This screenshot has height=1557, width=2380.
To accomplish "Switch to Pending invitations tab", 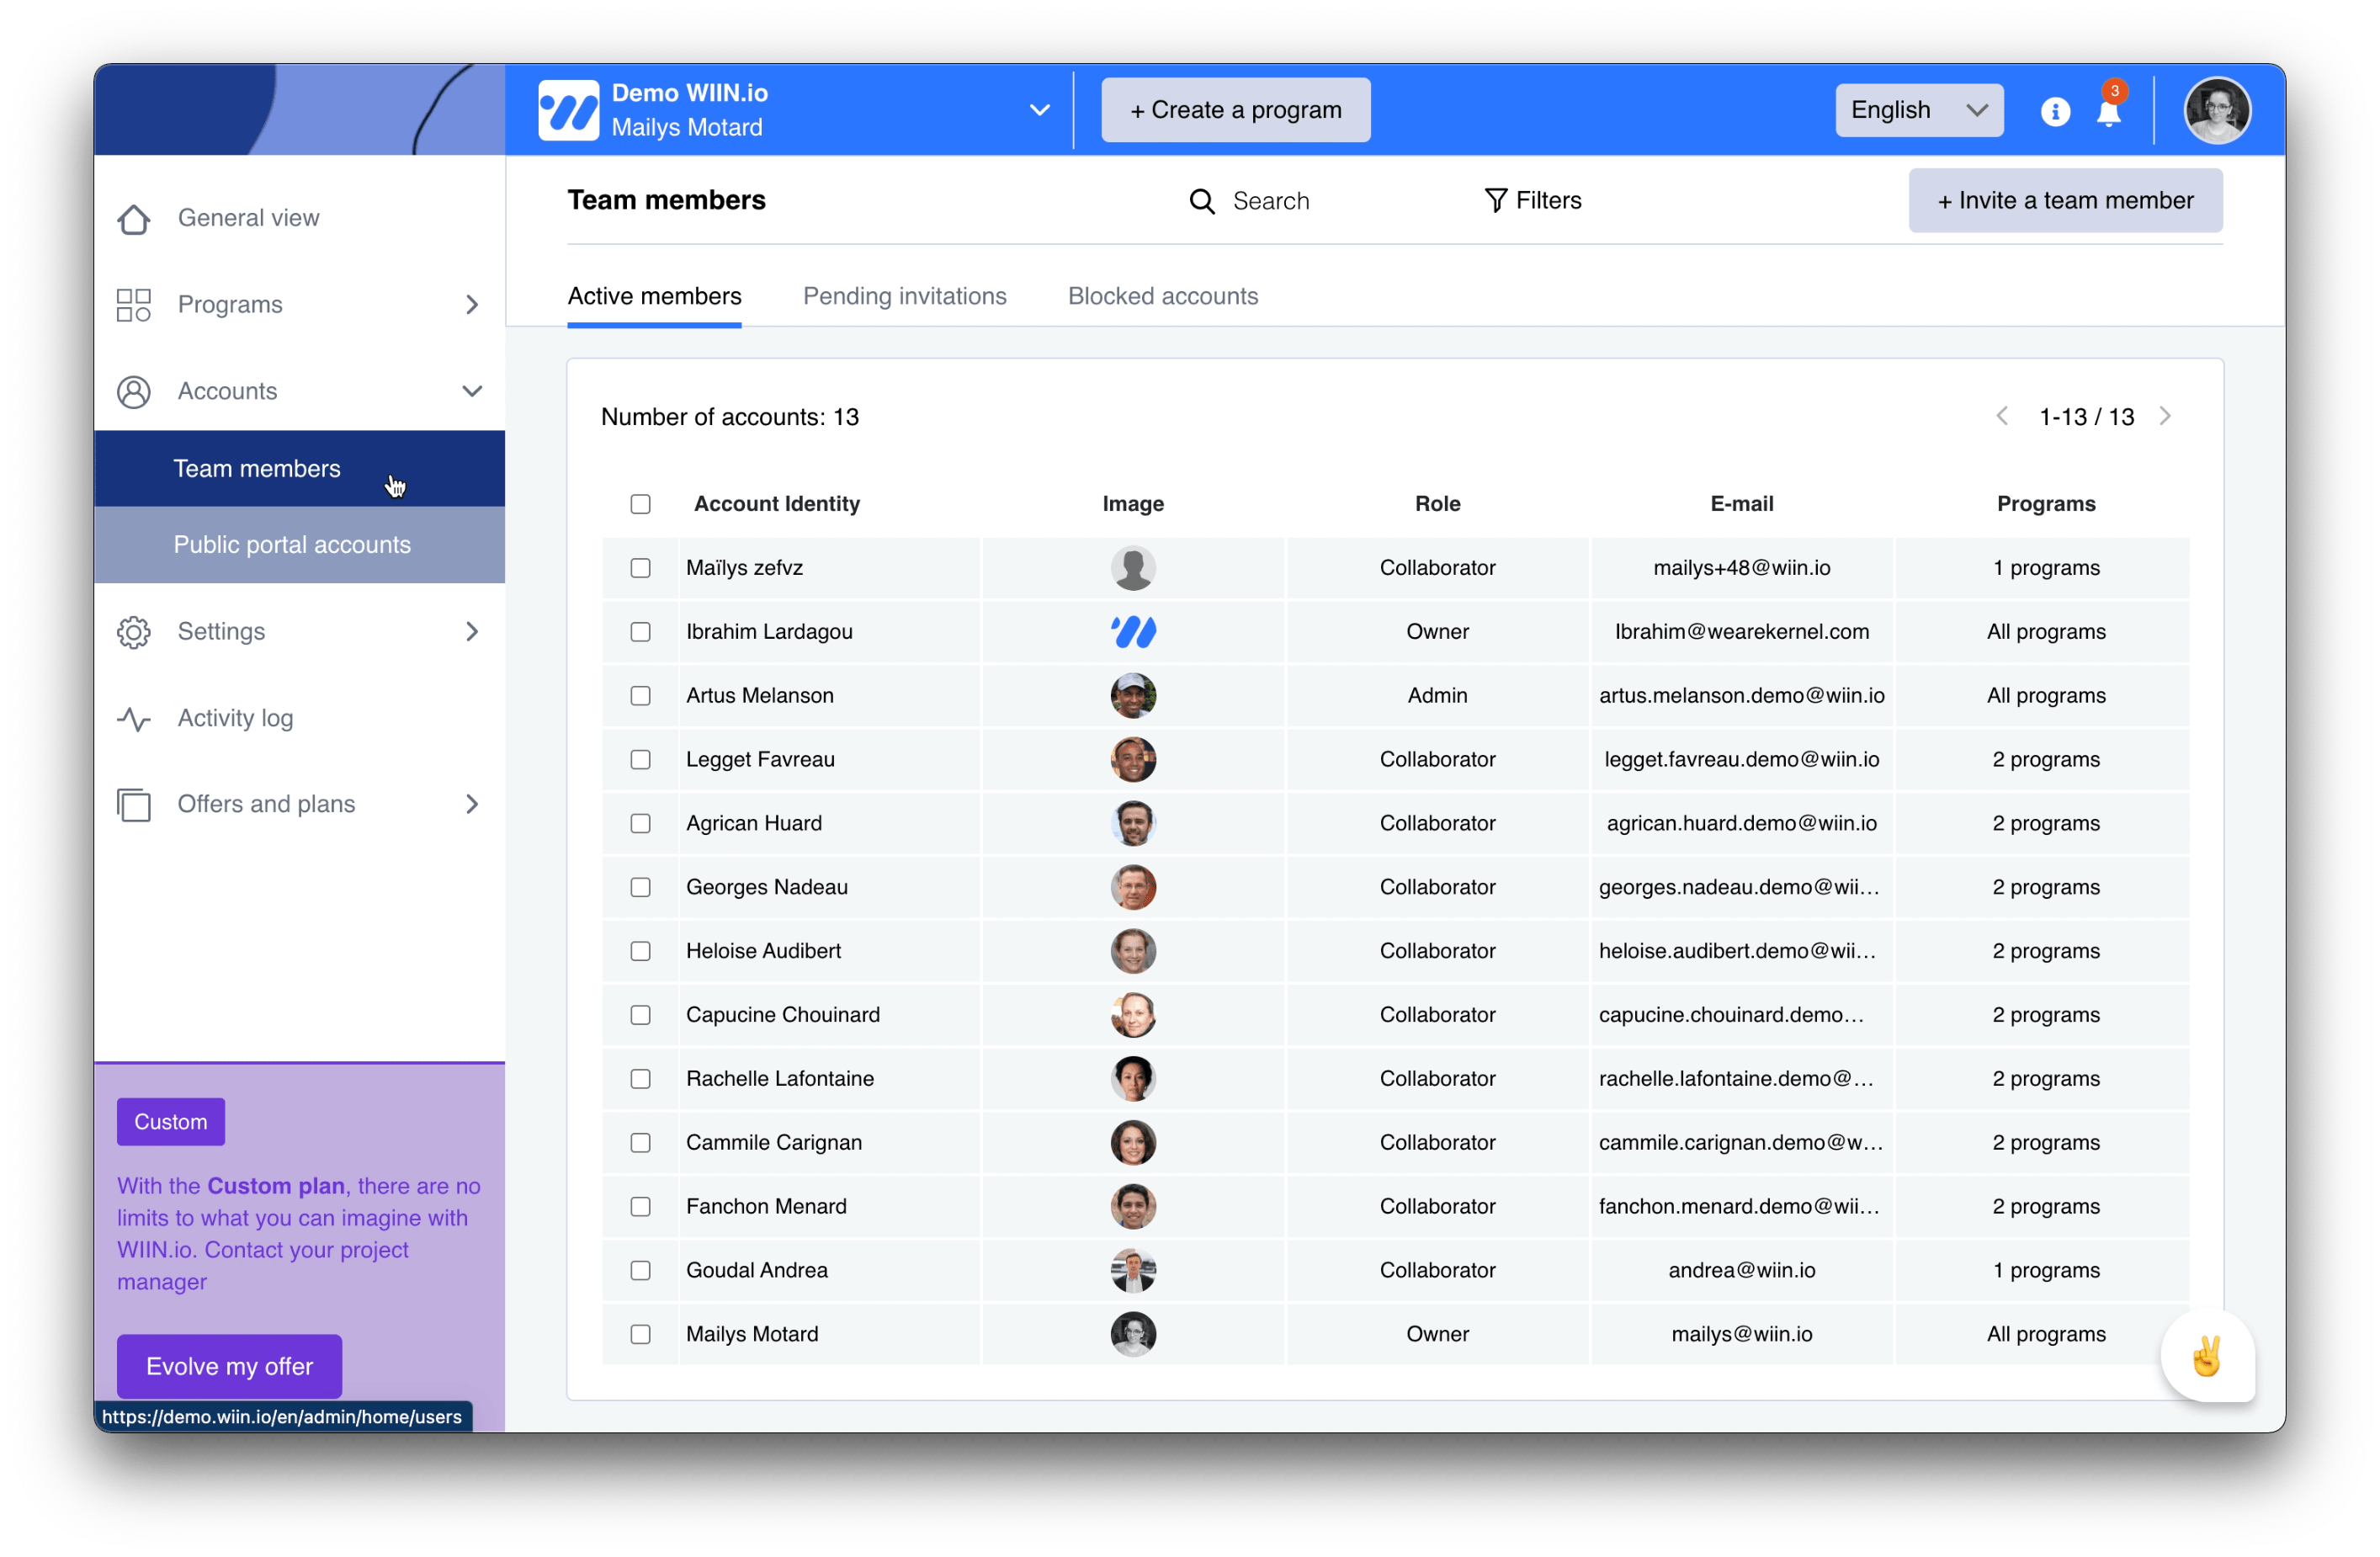I will [x=905, y=295].
